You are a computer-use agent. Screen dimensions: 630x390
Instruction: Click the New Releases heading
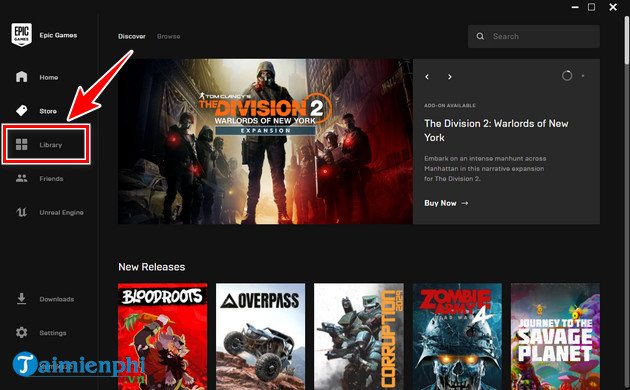[x=151, y=267]
